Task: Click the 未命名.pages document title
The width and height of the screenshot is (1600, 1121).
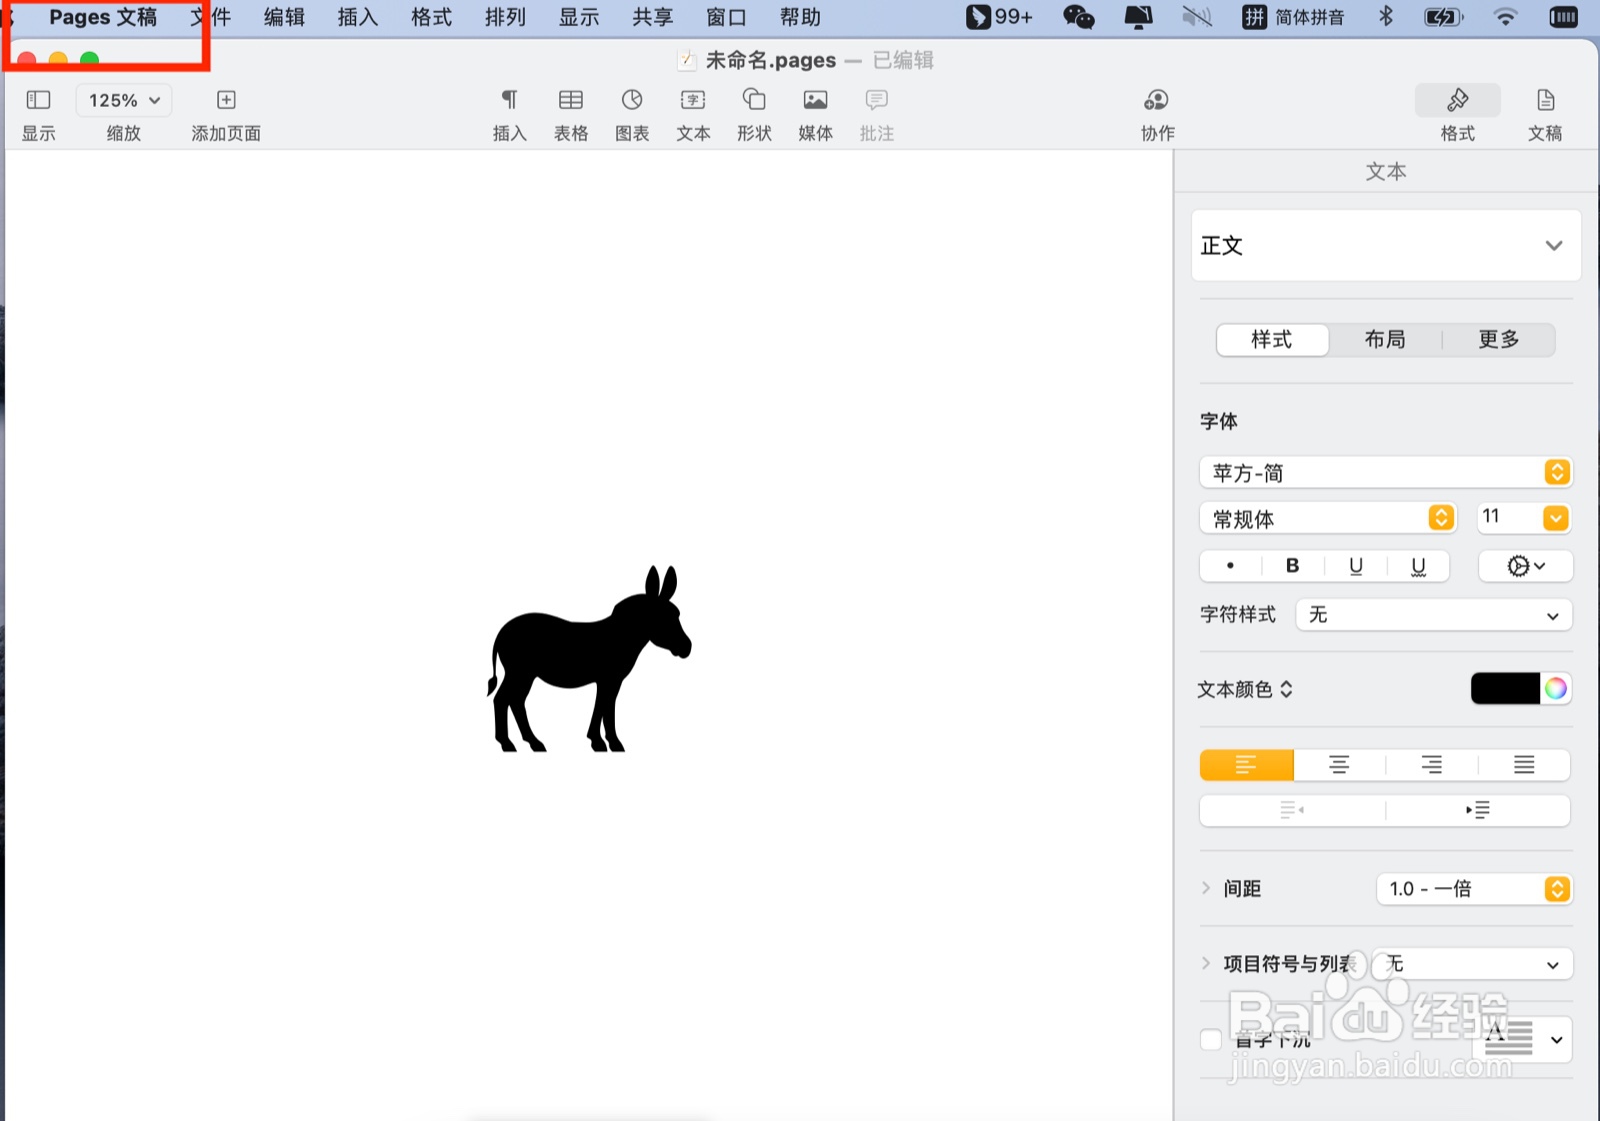Action: click(770, 60)
